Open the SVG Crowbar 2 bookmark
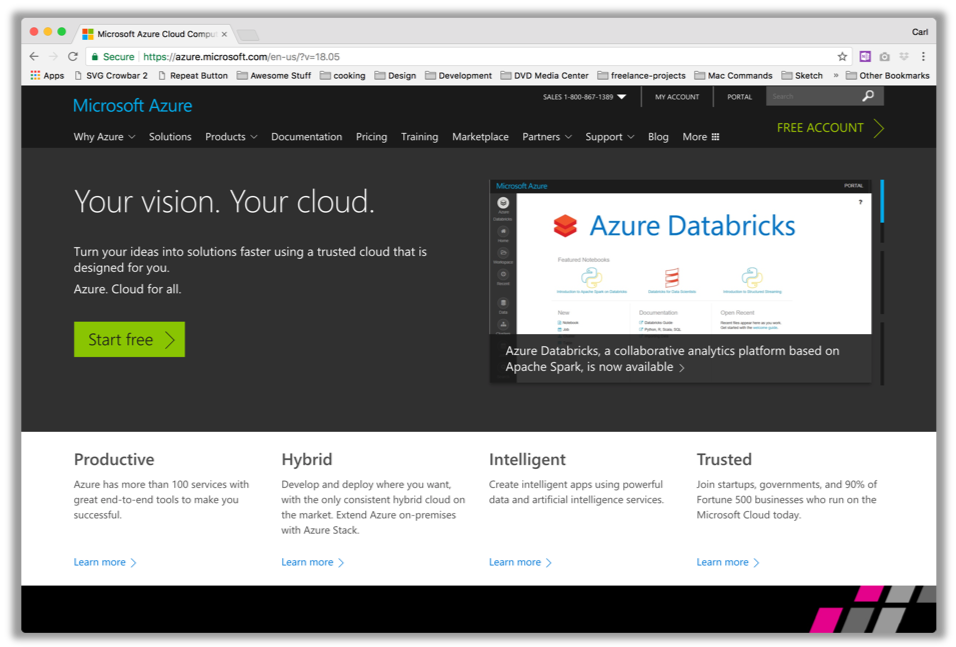The width and height of the screenshot is (956, 647). 110,76
